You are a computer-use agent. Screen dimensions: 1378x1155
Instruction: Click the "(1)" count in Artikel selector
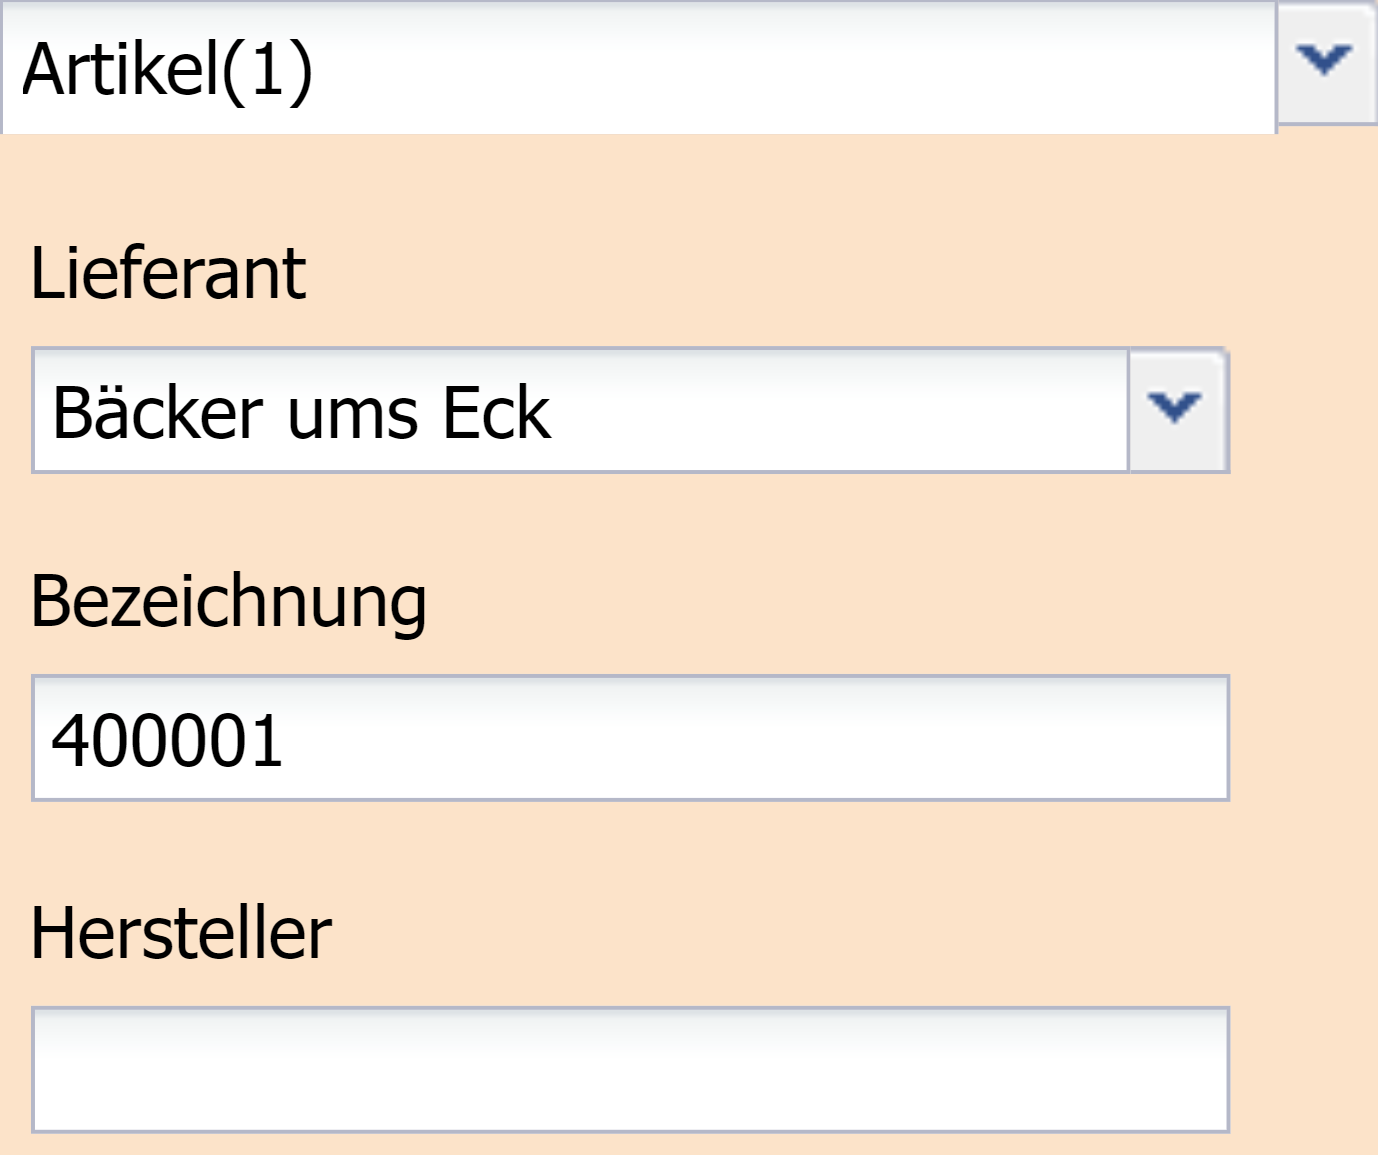268,70
